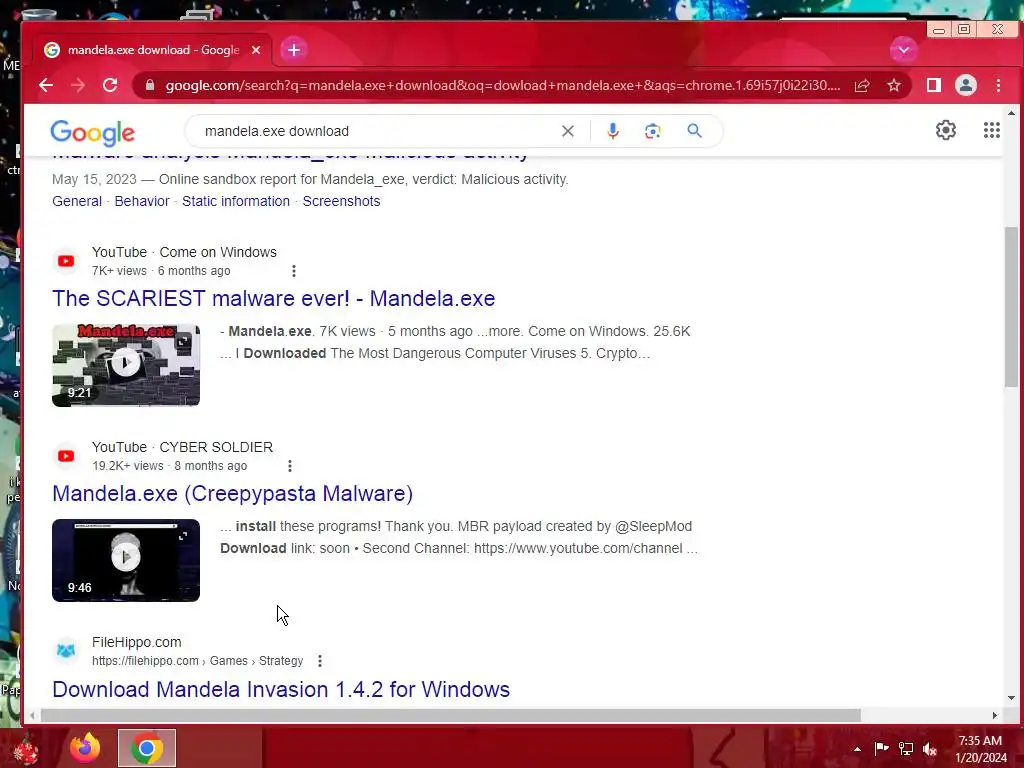This screenshot has height=768, width=1024.
Task: Click 'https://filehippo.com › Games › Strategy' breadcrumb
Action: tap(198, 661)
